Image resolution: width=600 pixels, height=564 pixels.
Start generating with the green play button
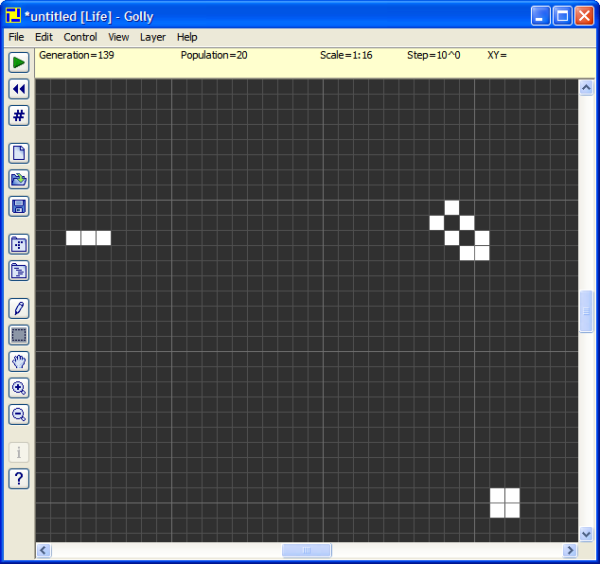click(19, 62)
